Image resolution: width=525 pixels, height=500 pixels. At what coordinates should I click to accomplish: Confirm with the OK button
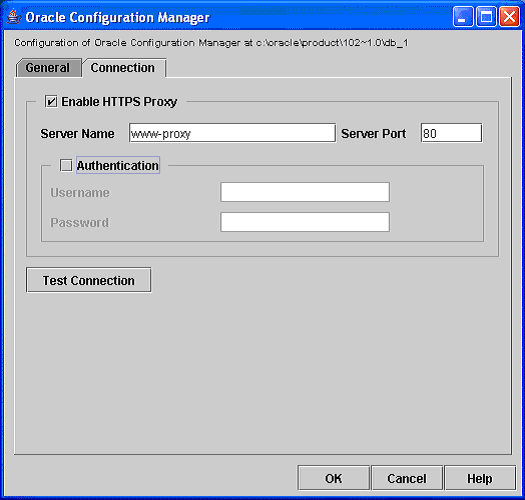tap(334, 478)
